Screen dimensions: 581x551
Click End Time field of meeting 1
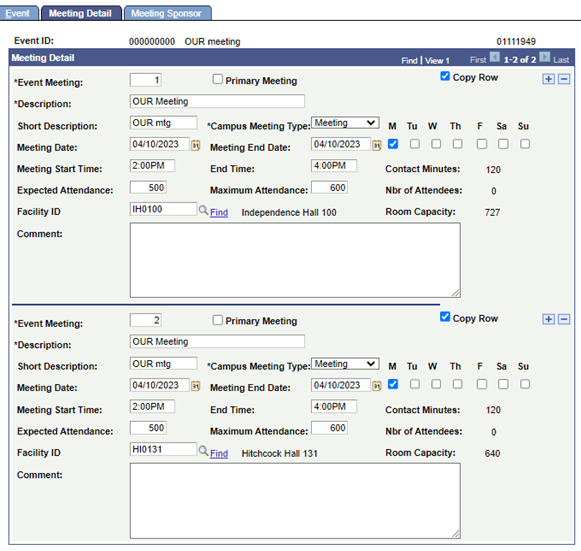tap(334, 166)
